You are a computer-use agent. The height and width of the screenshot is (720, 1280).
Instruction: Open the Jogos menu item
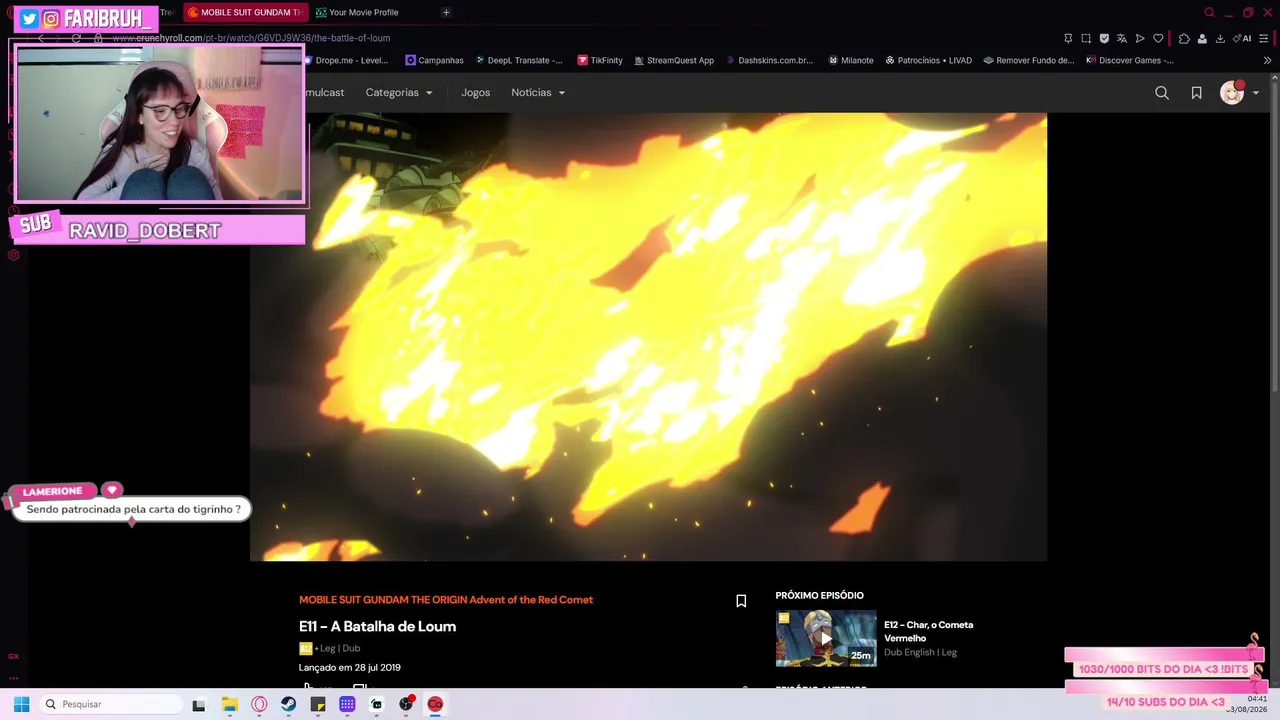[476, 92]
